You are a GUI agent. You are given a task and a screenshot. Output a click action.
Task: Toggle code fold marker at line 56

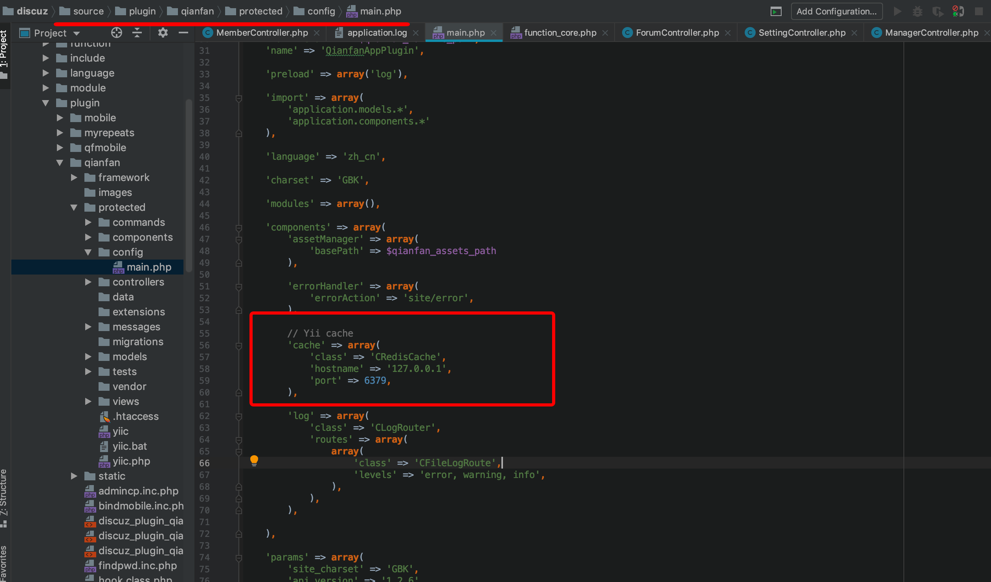point(239,345)
